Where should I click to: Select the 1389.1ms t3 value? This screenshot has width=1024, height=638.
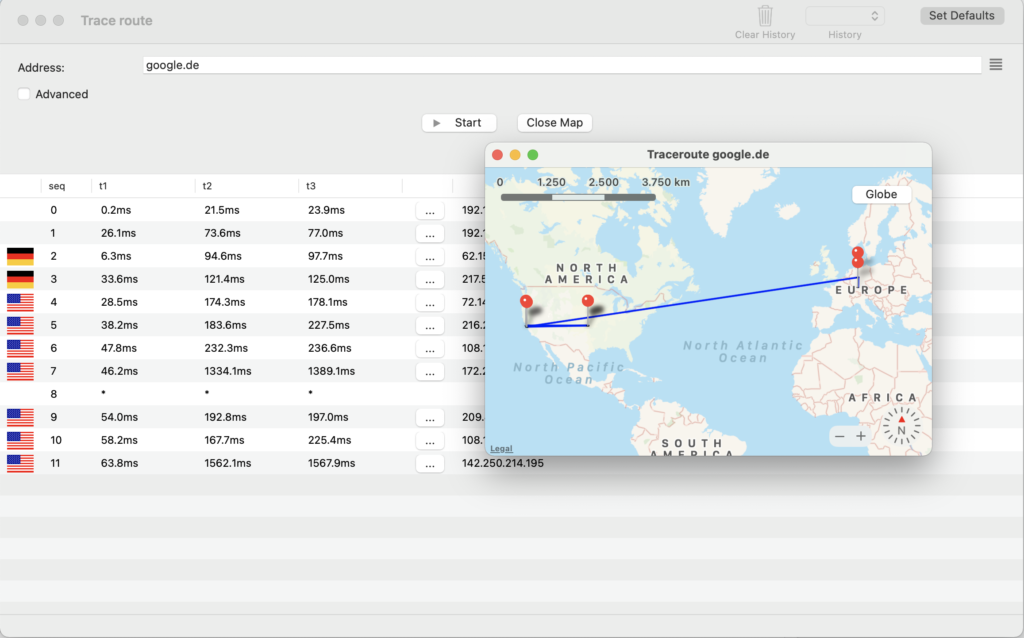tap(332, 371)
